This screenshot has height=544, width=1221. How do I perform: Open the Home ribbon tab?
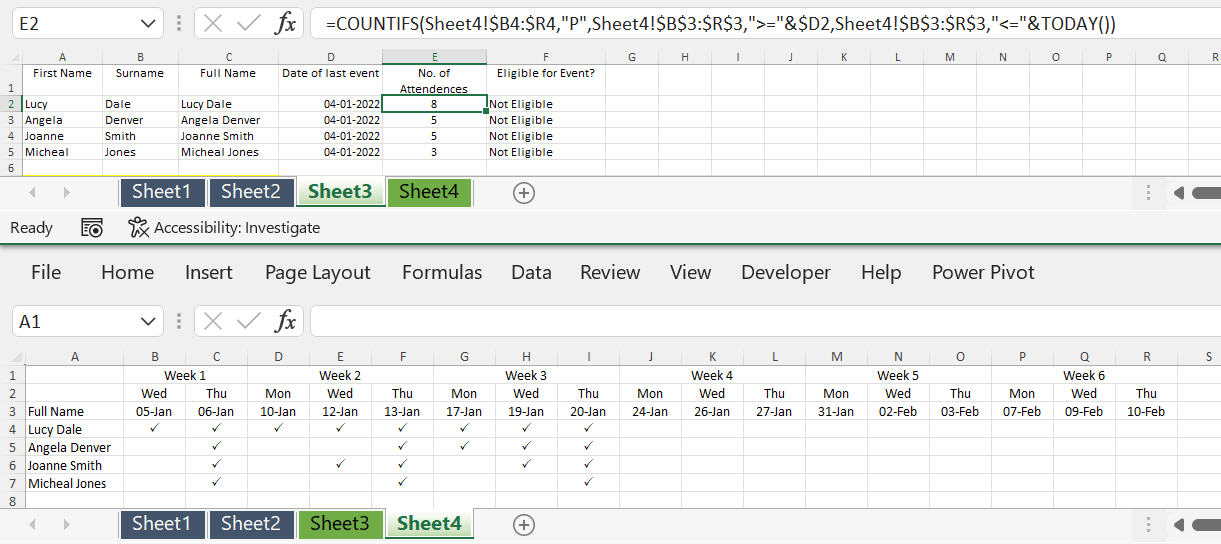(128, 272)
